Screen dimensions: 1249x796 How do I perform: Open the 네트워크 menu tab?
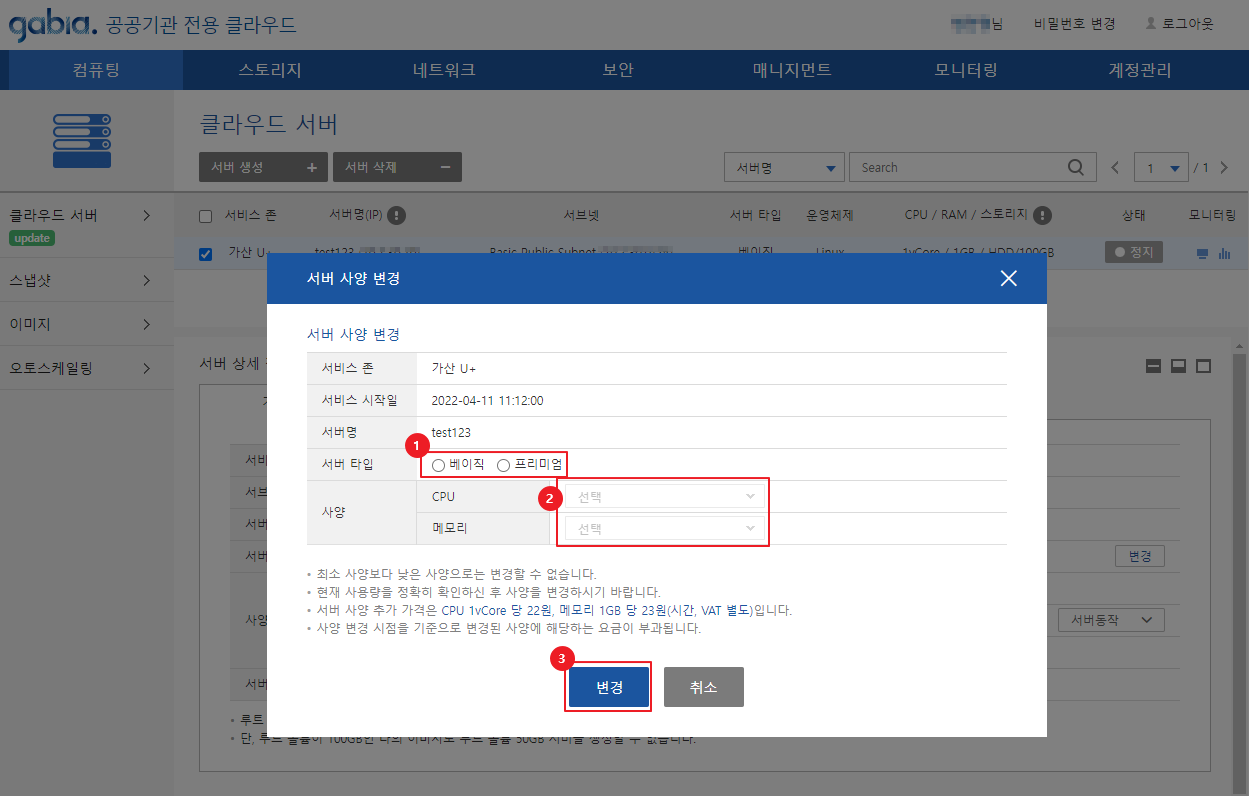point(444,70)
